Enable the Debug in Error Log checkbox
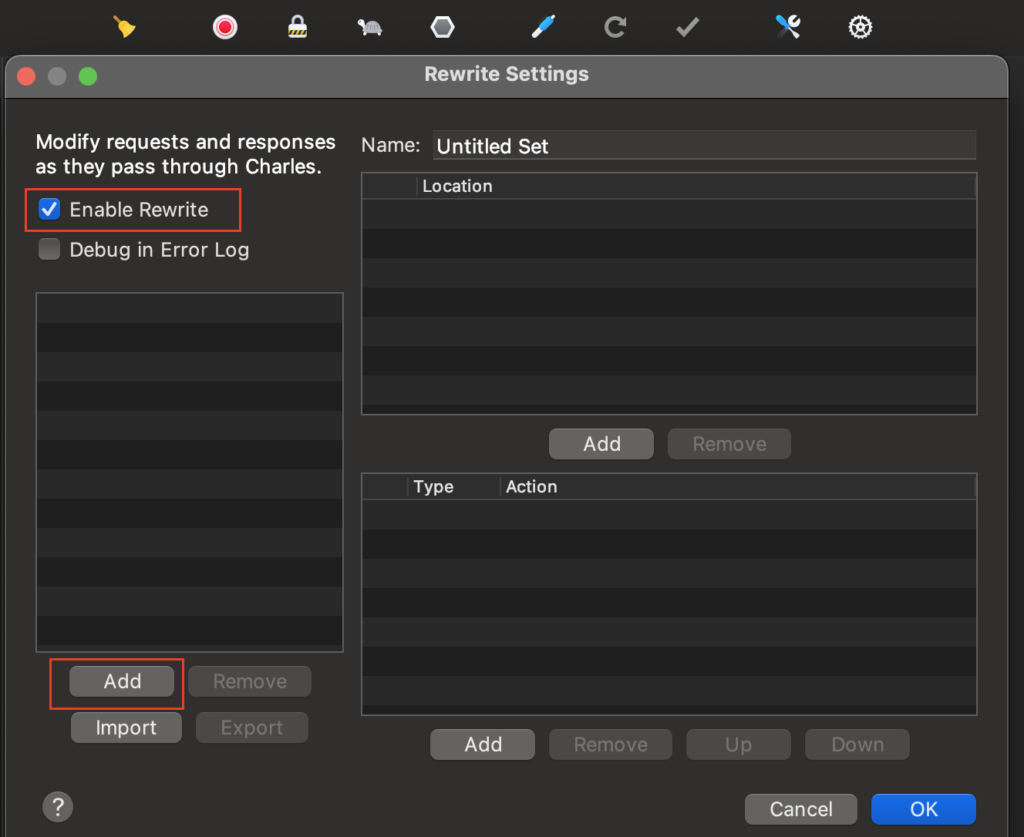Viewport: 1024px width, 837px height. 49,250
